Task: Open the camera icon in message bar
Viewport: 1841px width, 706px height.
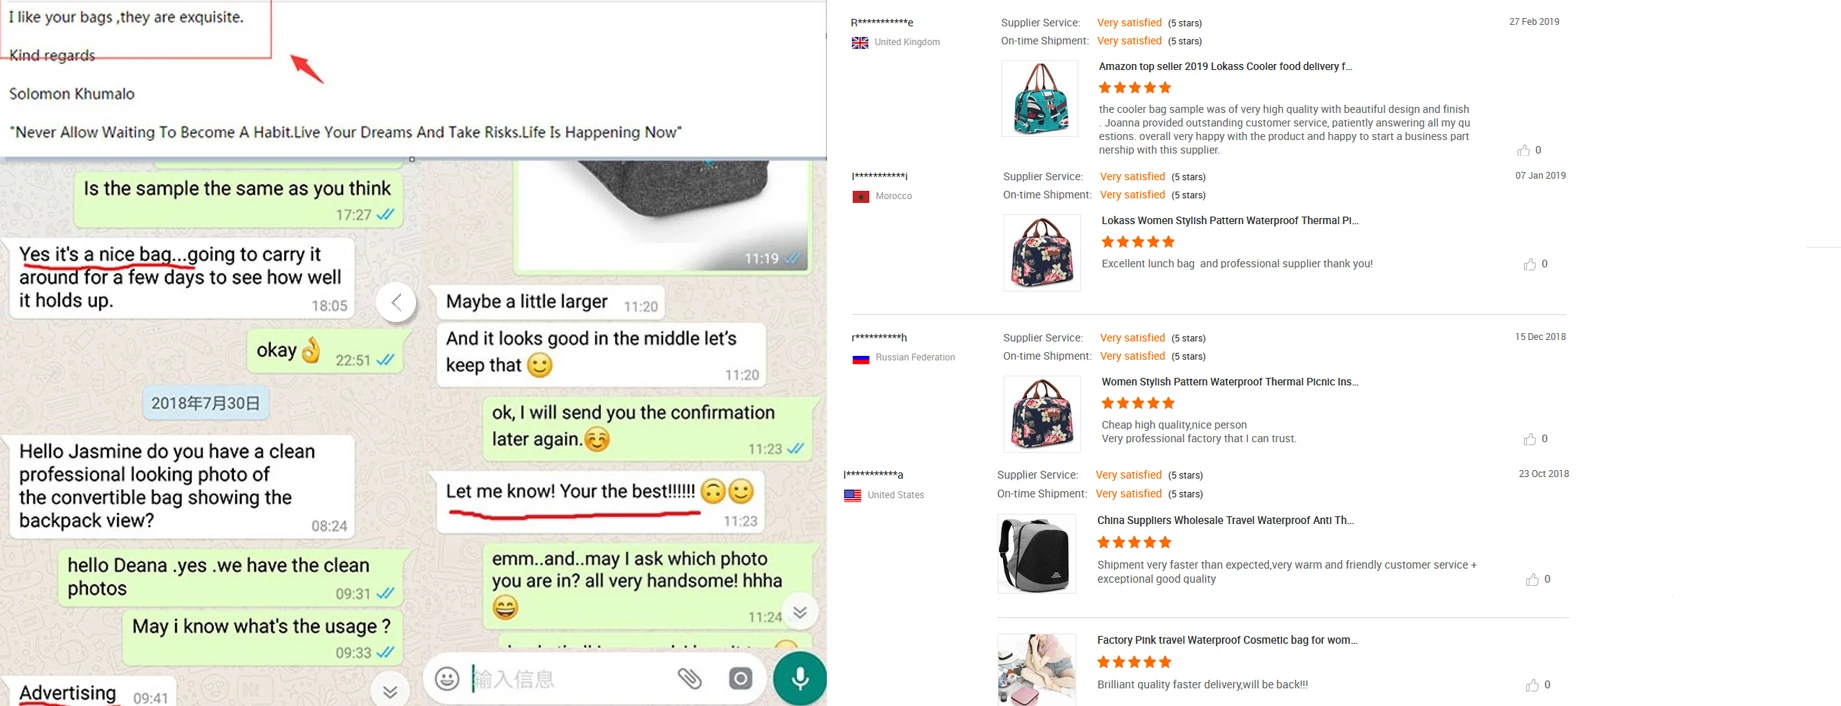Action: [740, 678]
